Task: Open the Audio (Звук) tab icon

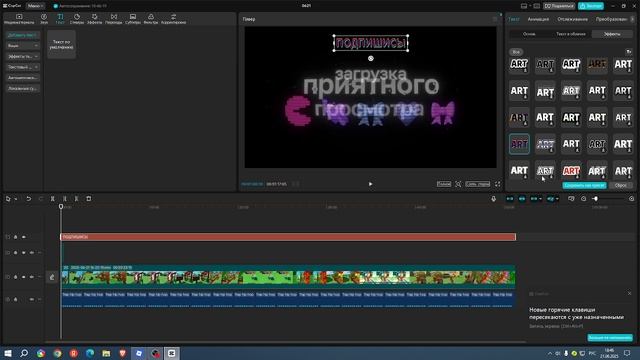Action: 44,18
